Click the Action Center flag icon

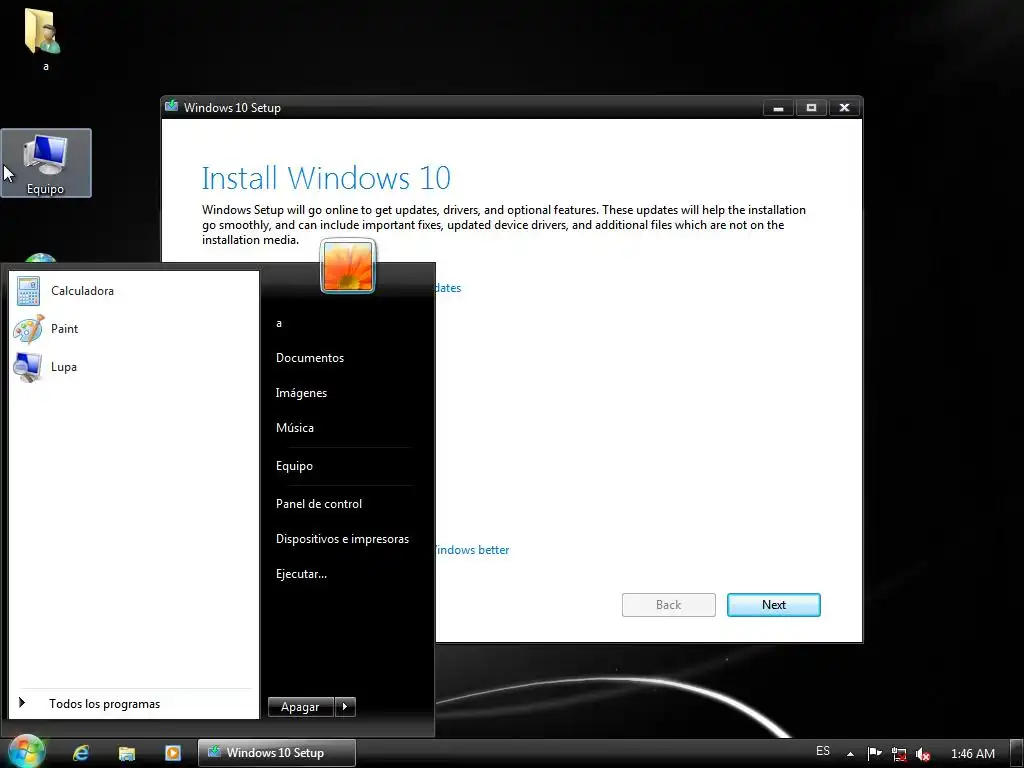click(874, 754)
